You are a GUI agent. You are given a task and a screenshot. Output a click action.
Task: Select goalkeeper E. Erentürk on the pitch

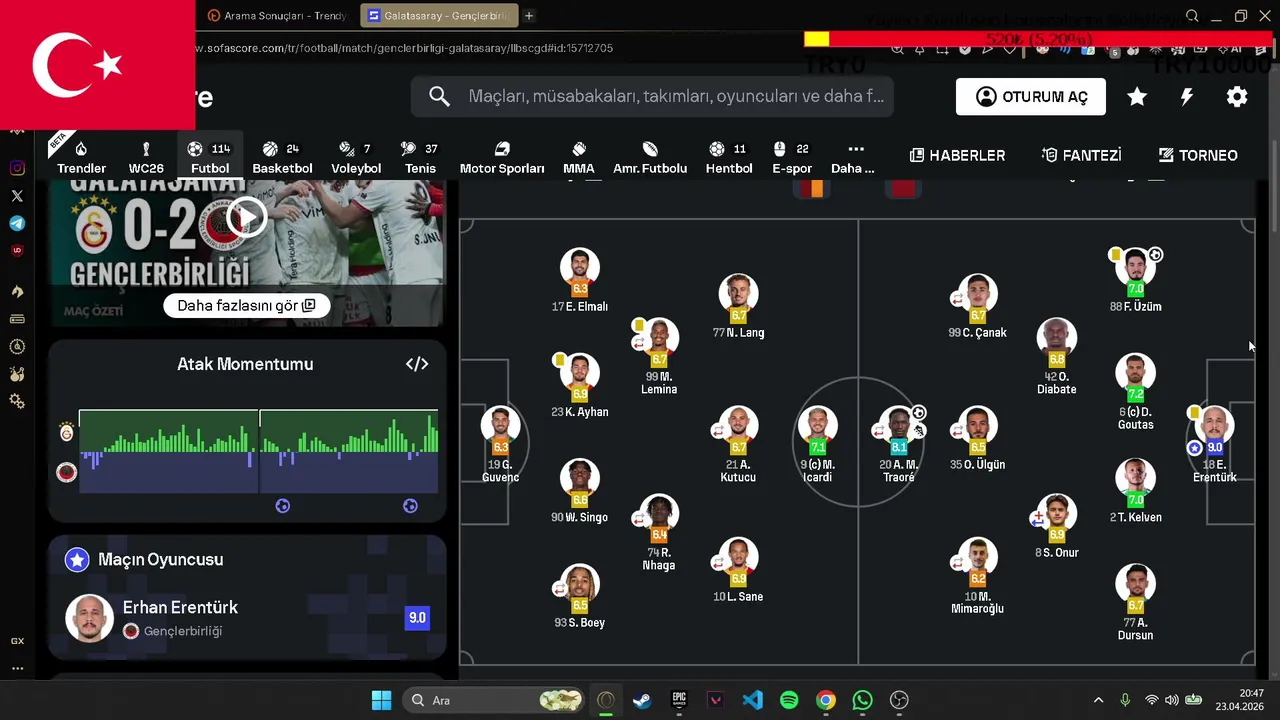1214,445
